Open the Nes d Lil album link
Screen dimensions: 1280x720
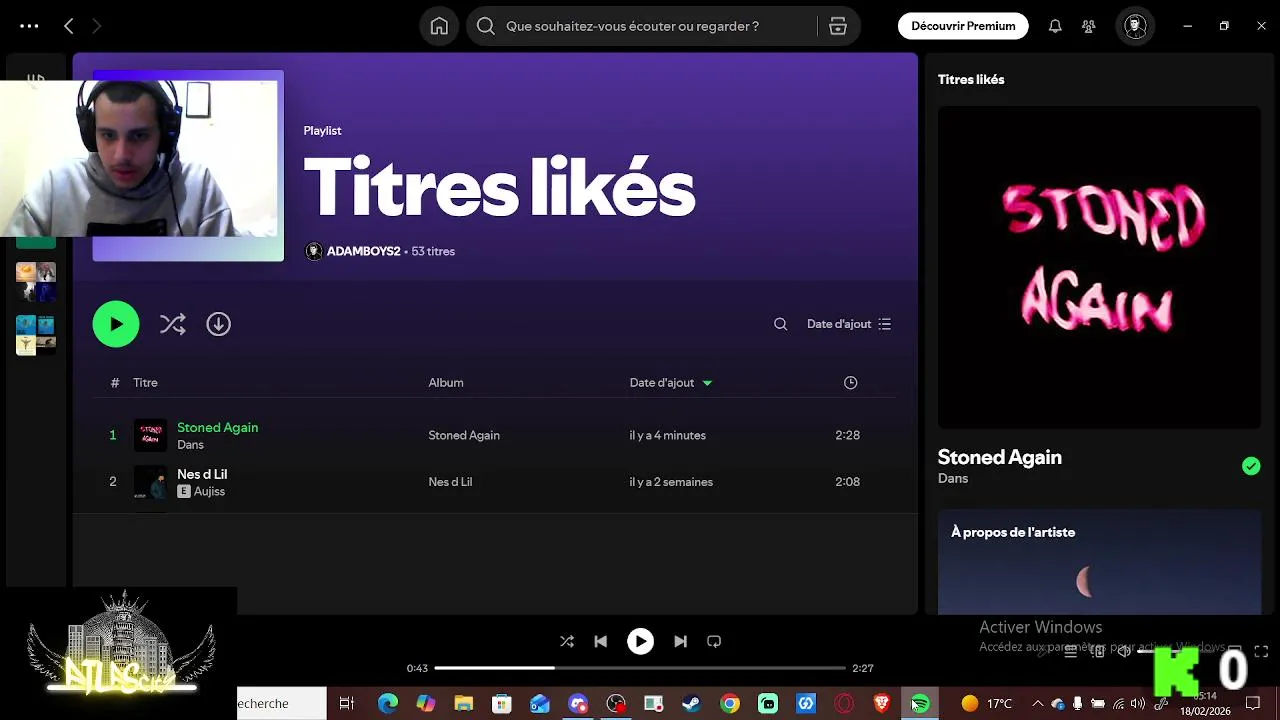point(450,482)
